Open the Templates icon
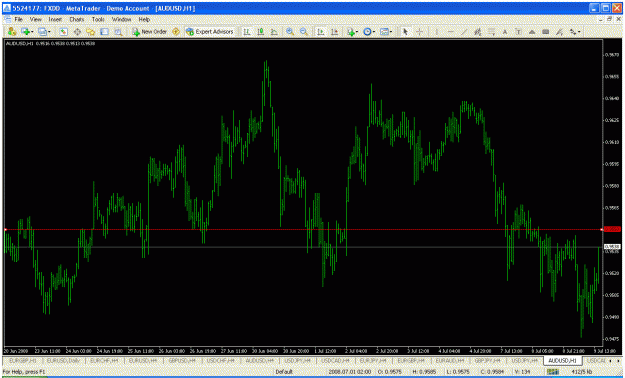This screenshot has width=625, height=378. [384, 32]
